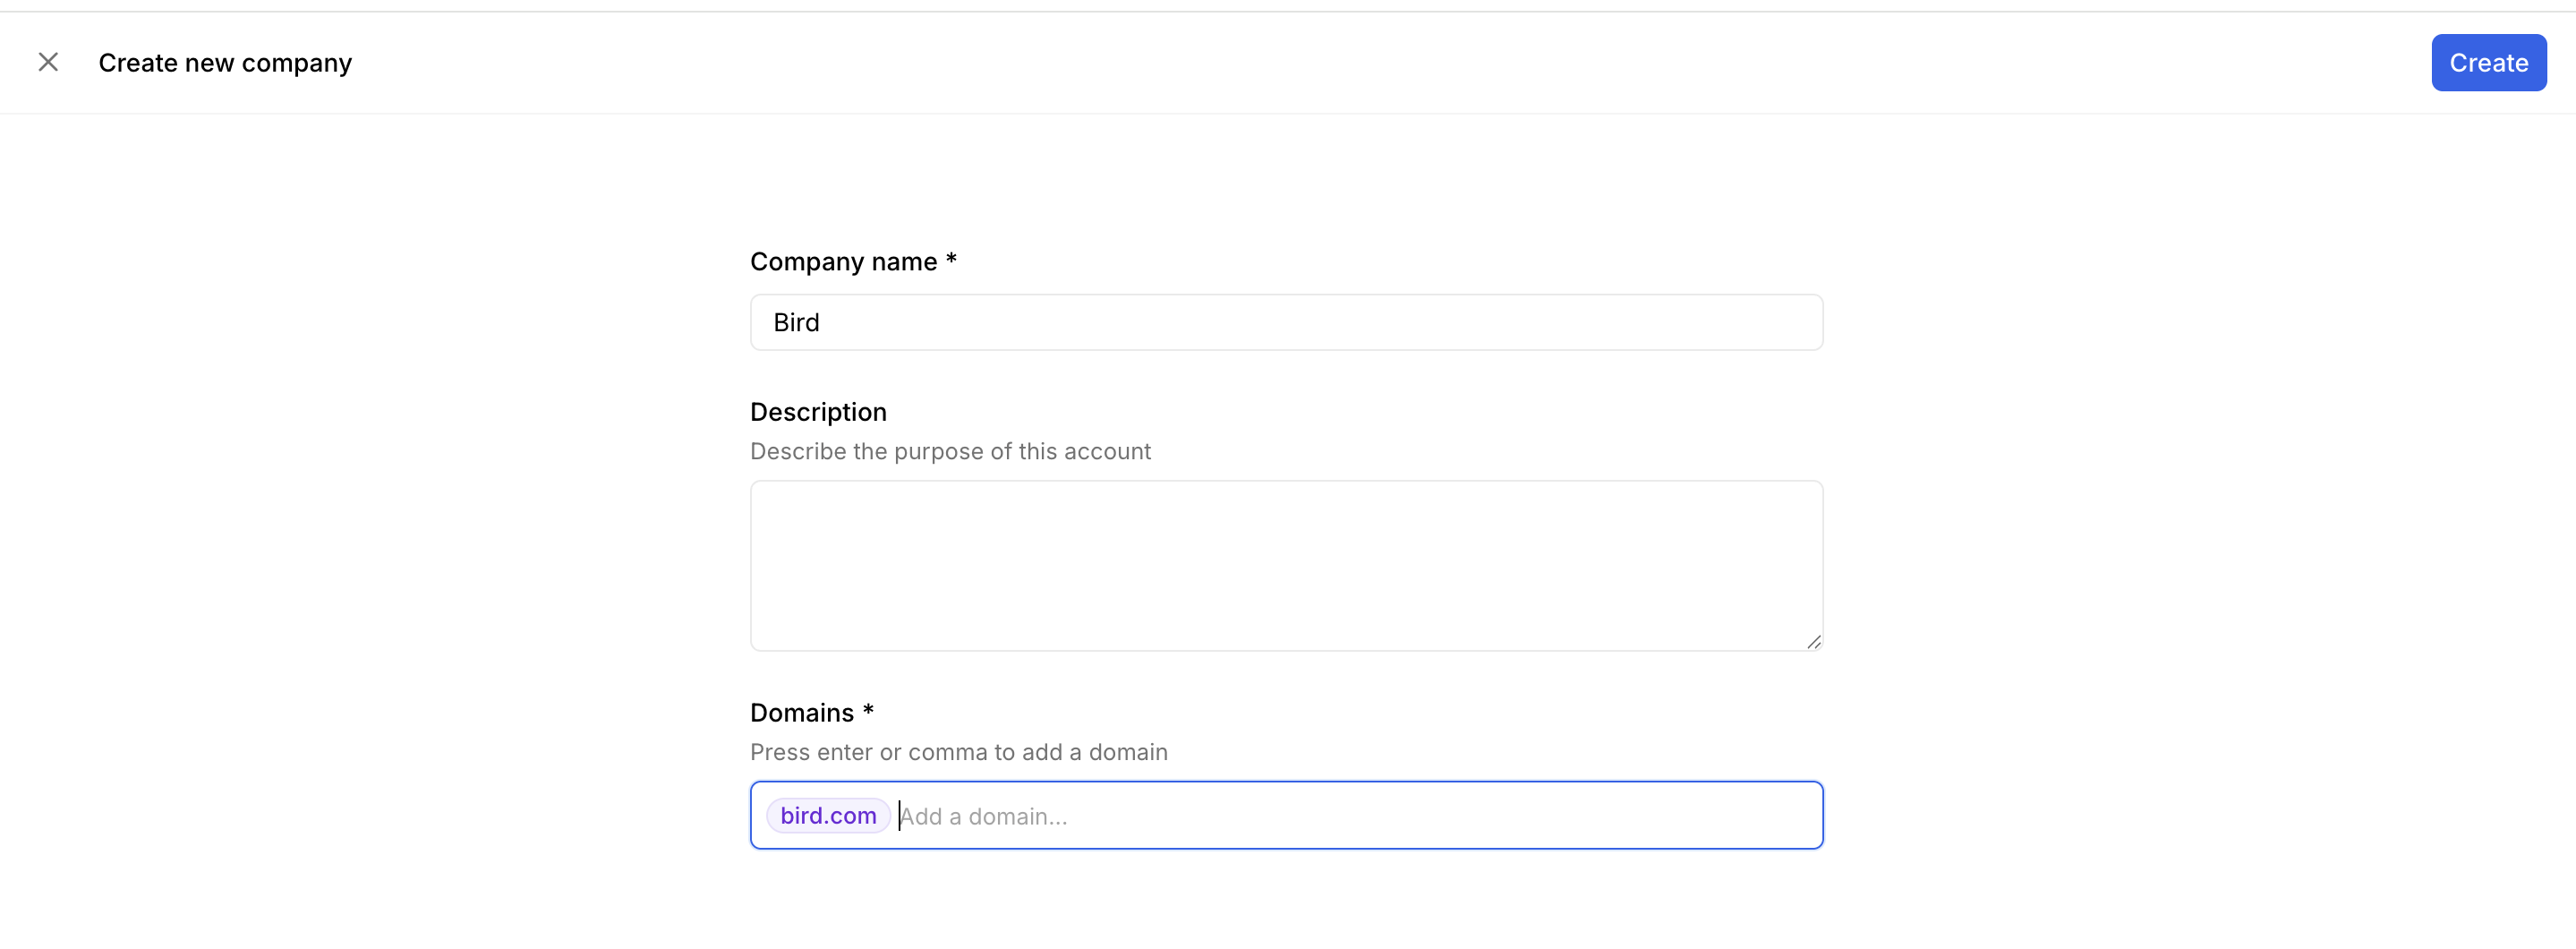Click the text cursor after the bird.com chip
This screenshot has height=949, width=2576.
click(899, 816)
